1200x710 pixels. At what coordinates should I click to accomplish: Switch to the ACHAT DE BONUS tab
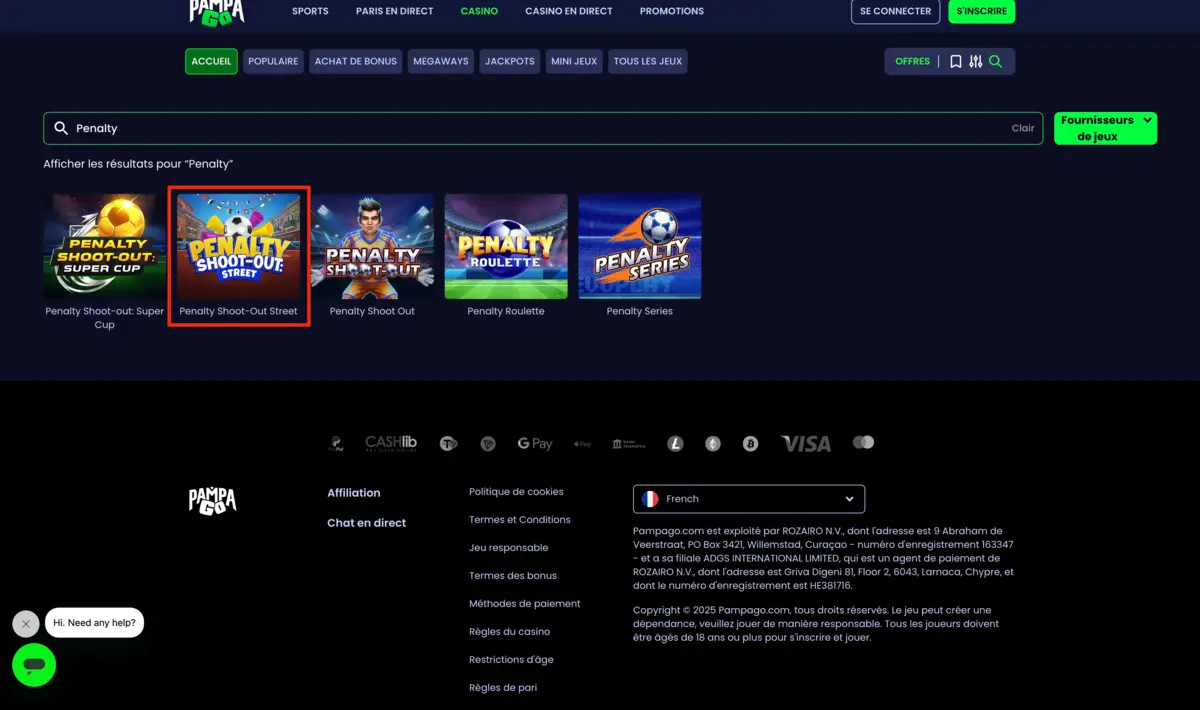356,61
